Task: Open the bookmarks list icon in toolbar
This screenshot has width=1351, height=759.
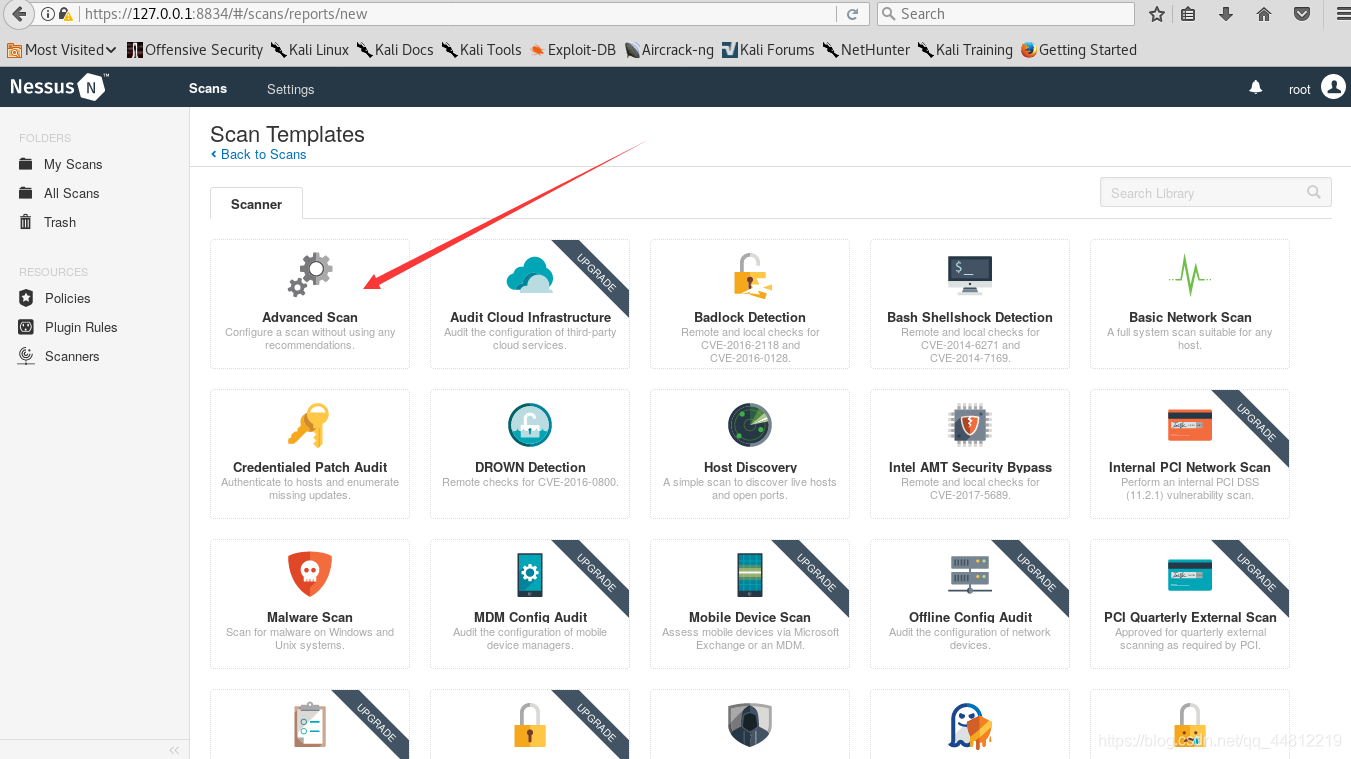Action: [1187, 14]
